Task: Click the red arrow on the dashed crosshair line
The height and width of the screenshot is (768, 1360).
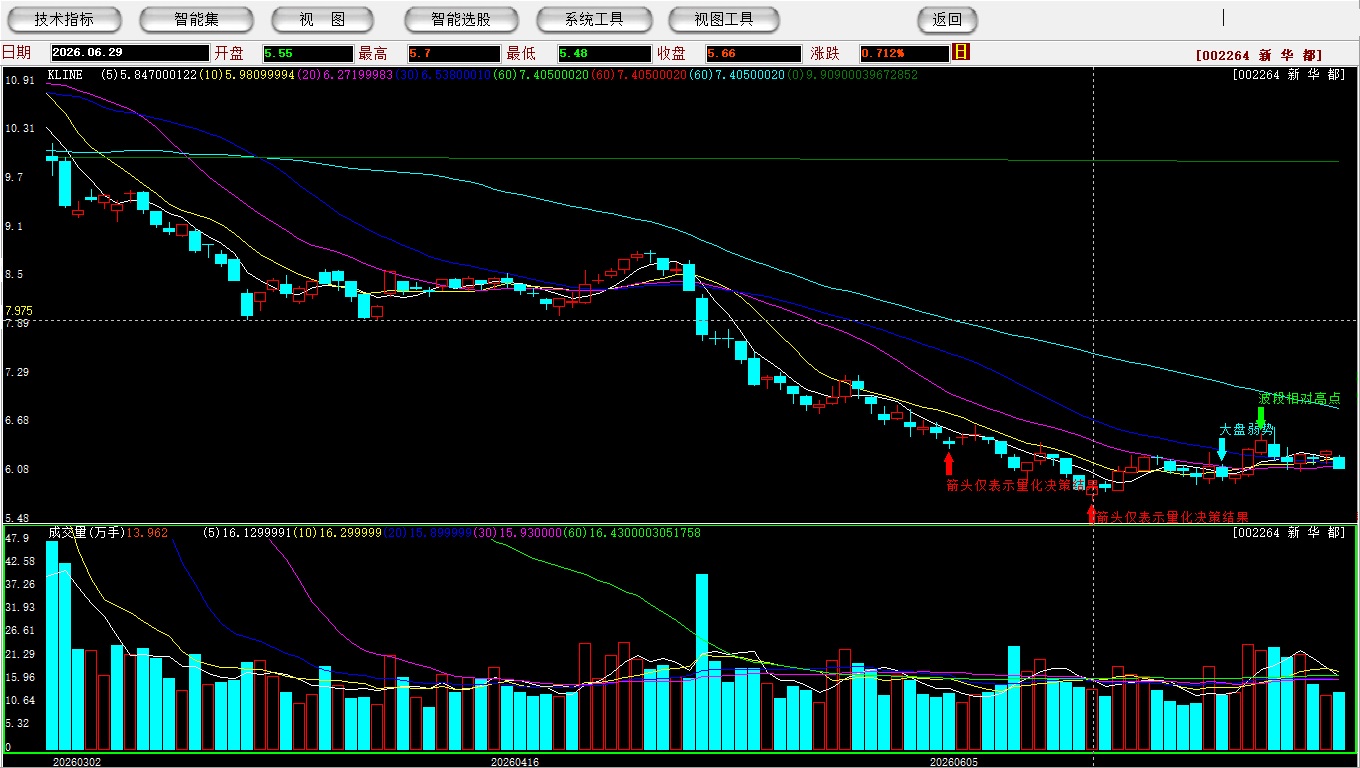Action: (1091, 515)
